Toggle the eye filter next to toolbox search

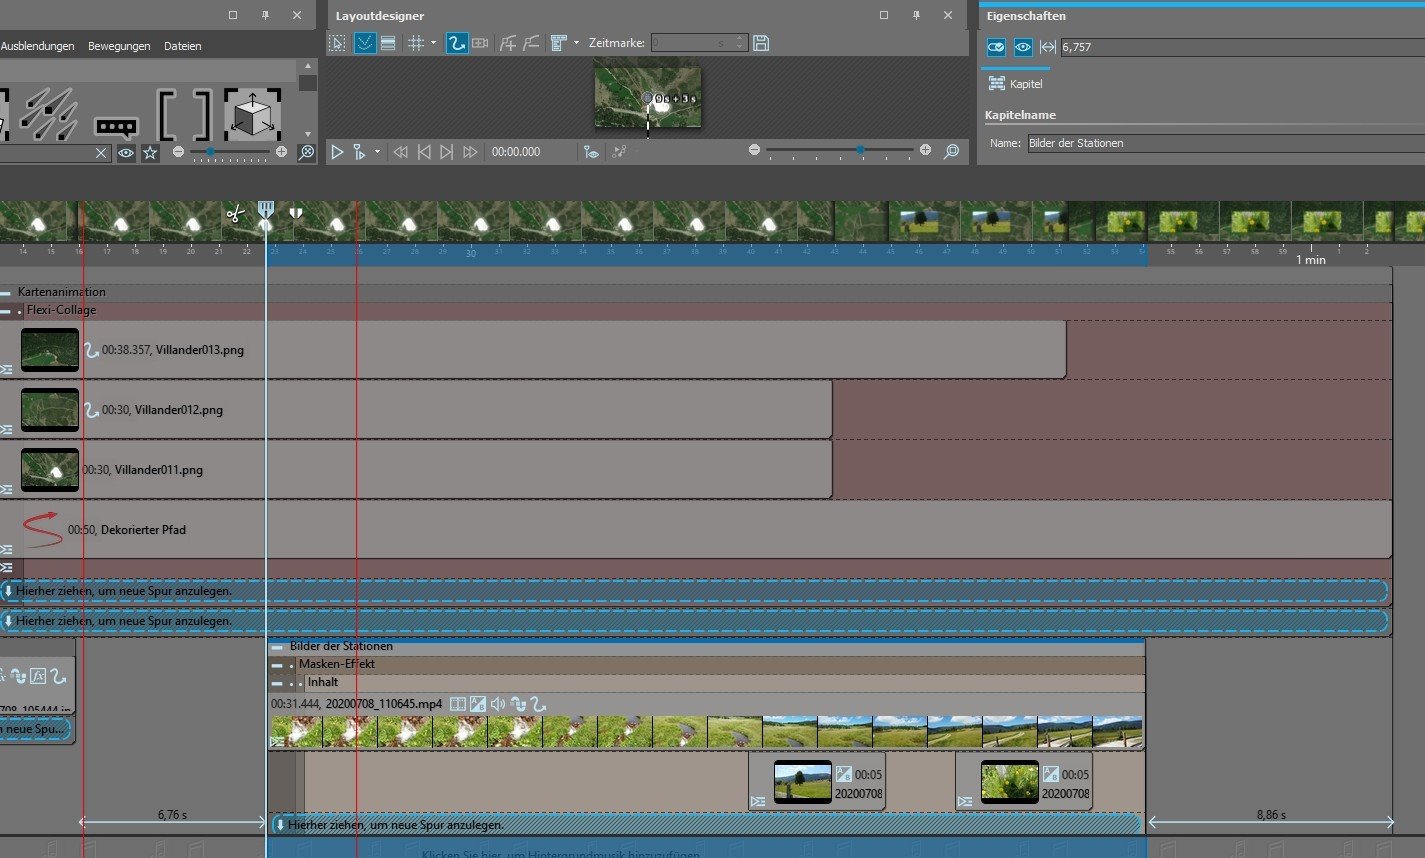coord(126,153)
